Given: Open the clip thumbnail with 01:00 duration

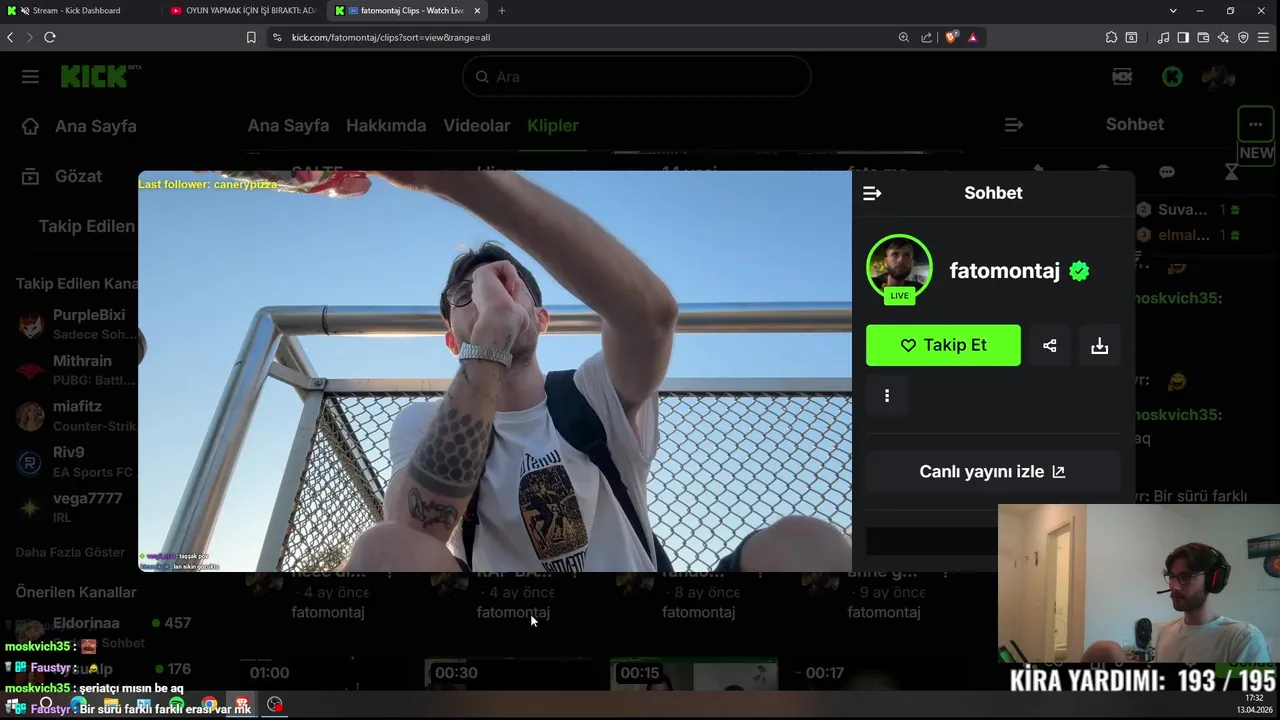Looking at the screenshot, I should [x=325, y=675].
